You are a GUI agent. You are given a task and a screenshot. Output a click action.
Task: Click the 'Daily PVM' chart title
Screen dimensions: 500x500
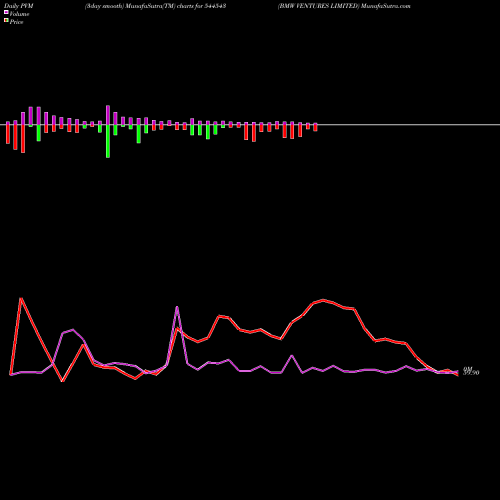[x=19, y=6]
